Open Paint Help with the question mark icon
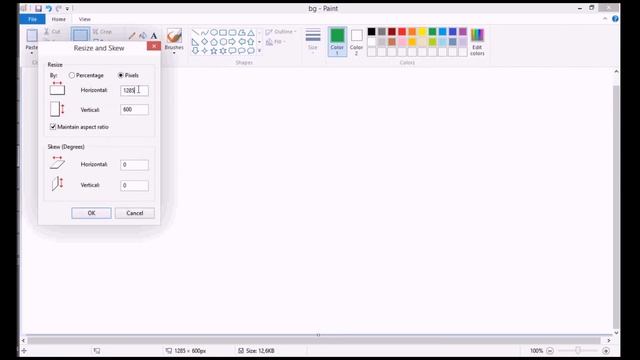Screen dimensions: 640x360 pyautogui.click(x=615, y=19)
